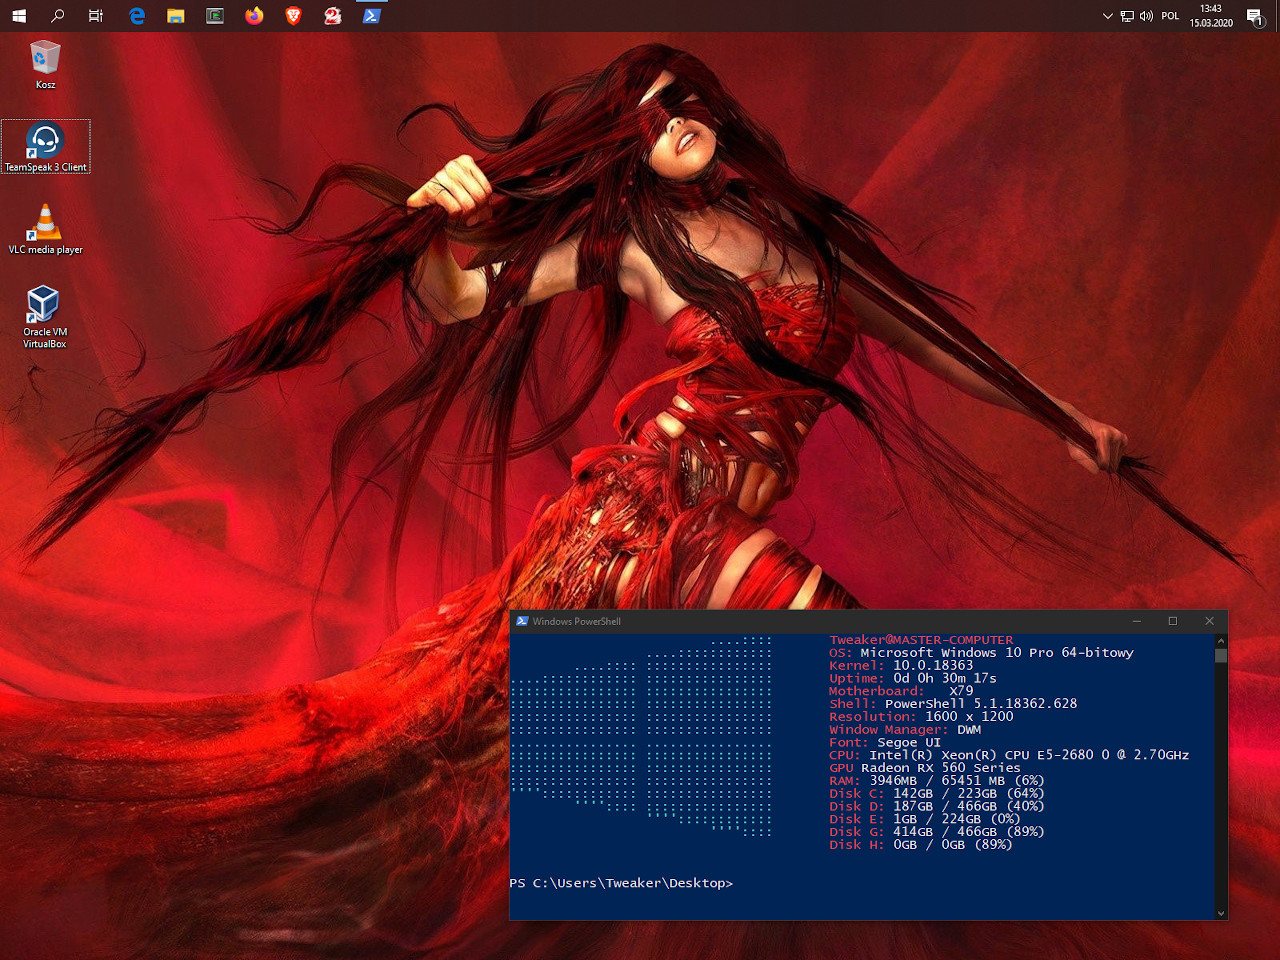Select TeamSpeak 3 Client desktop shortcut
This screenshot has width=1280, height=960.
coord(46,147)
